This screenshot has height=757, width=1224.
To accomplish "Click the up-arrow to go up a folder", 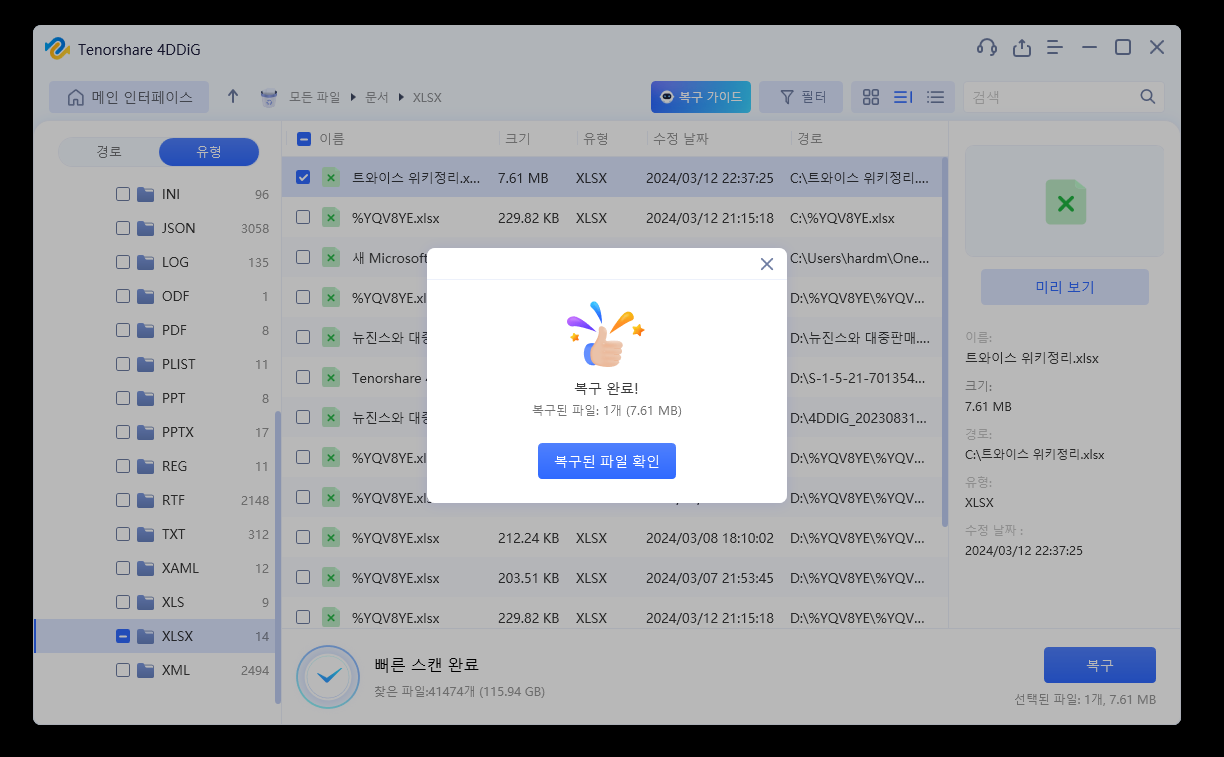I will pos(233,97).
